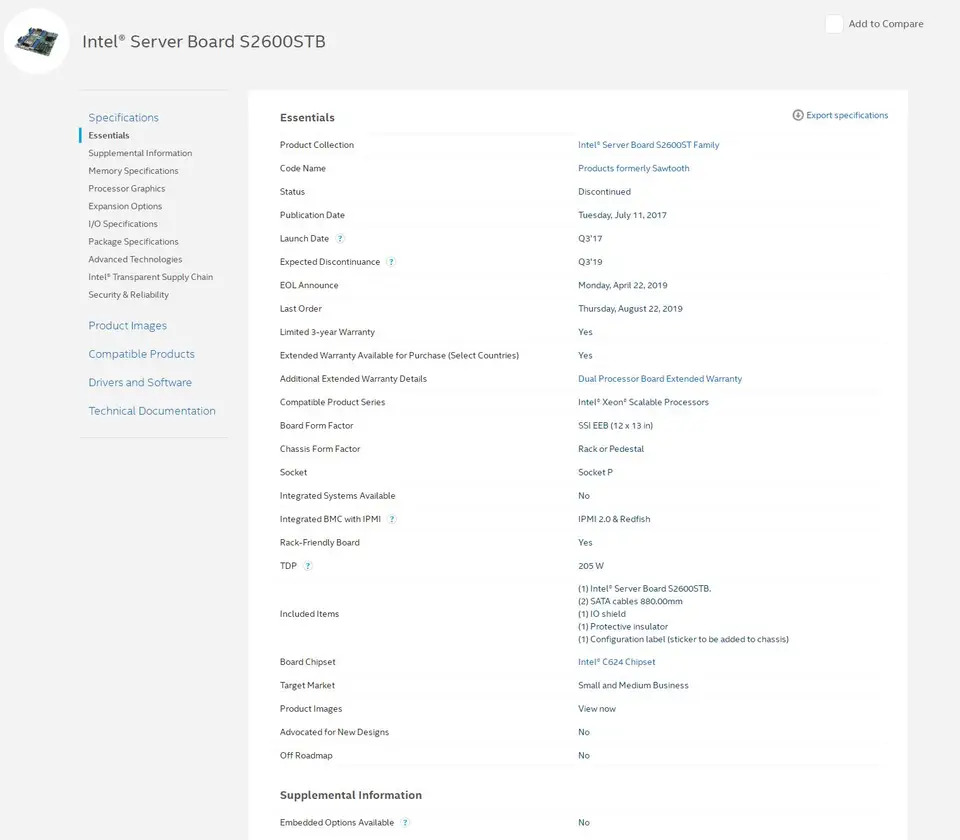Click the Export specifications download icon
The width and height of the screenshot is (960, 840).
tap(798, 115)
